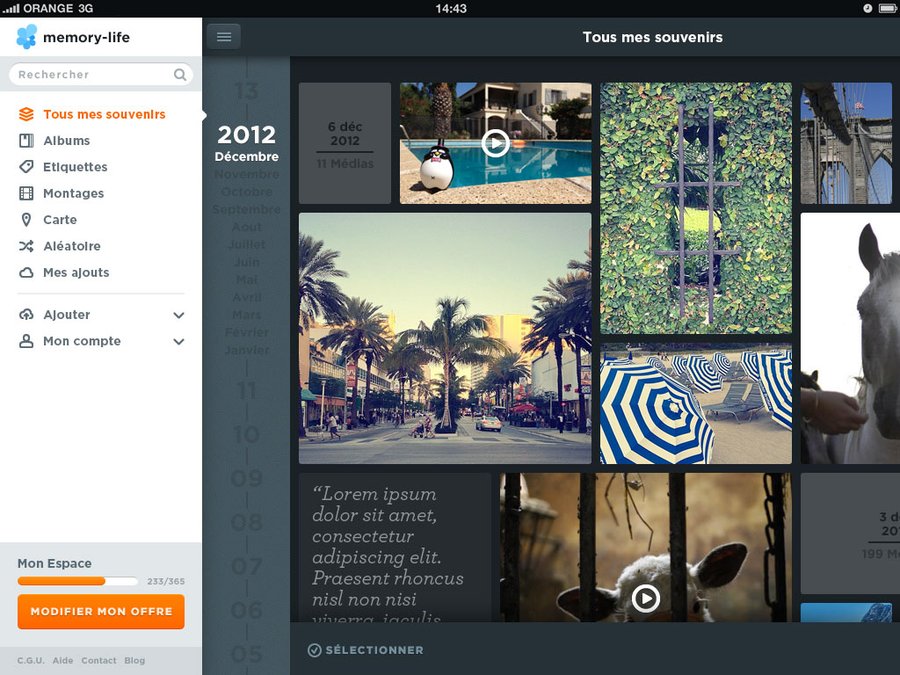Click the search magnifier icon
900x675 pixels.
[180, 74]
